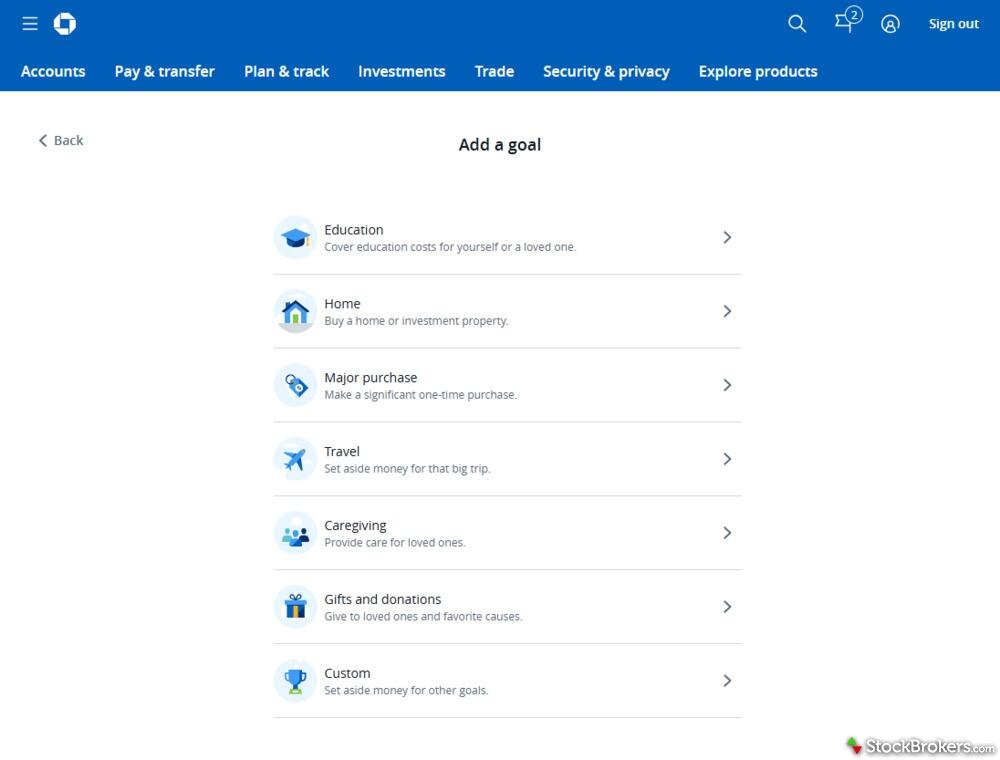Click the Gifts and donations gift icon
The width and height of the screenshot is (1000, 760).
295,607
